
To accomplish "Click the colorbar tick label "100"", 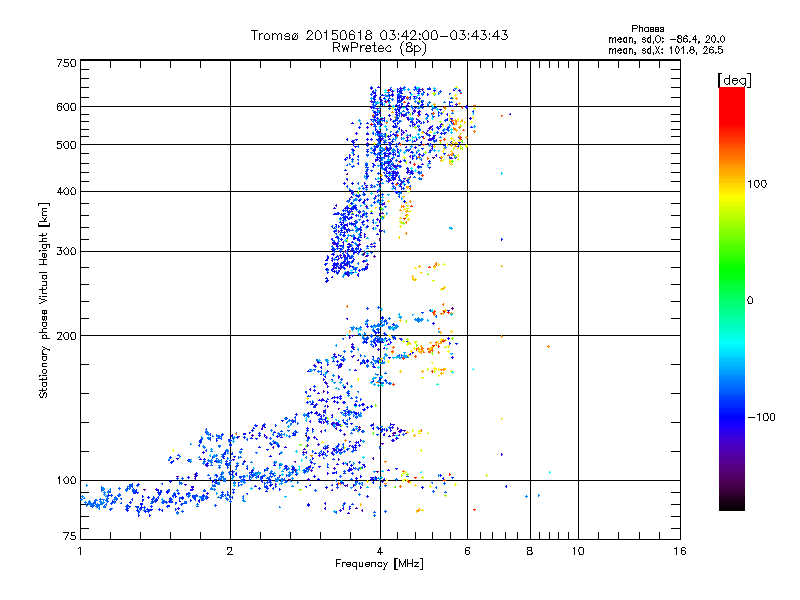I will tap(757, 184).
